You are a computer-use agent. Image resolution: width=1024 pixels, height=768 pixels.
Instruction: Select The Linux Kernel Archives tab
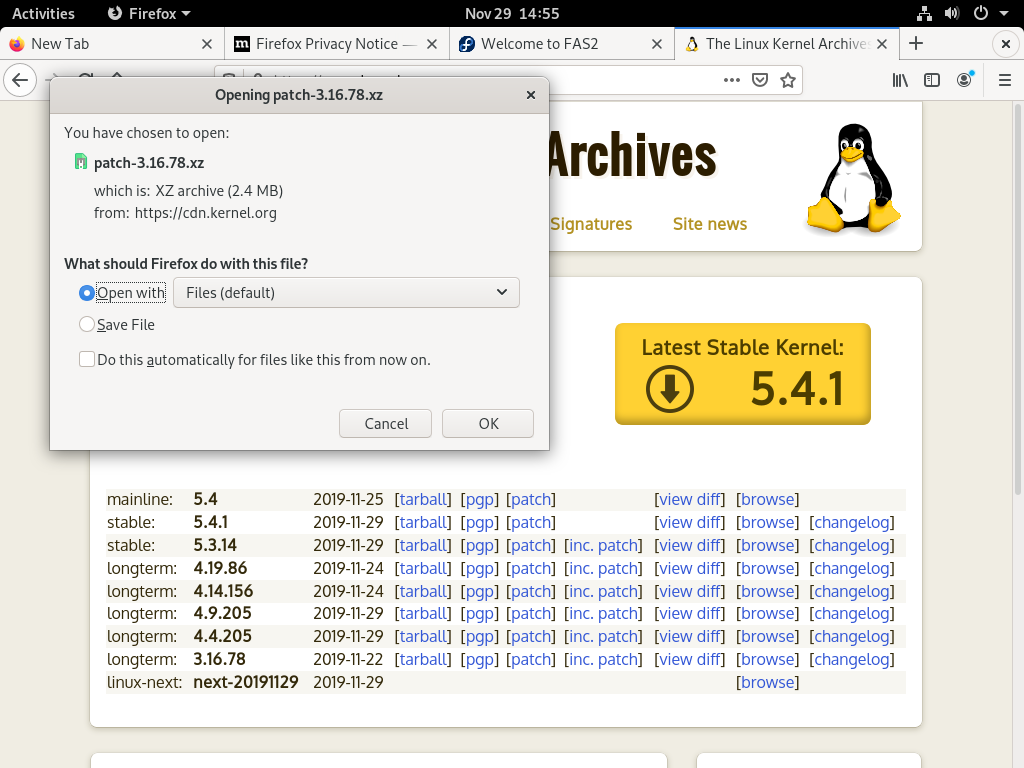(787, 44)
